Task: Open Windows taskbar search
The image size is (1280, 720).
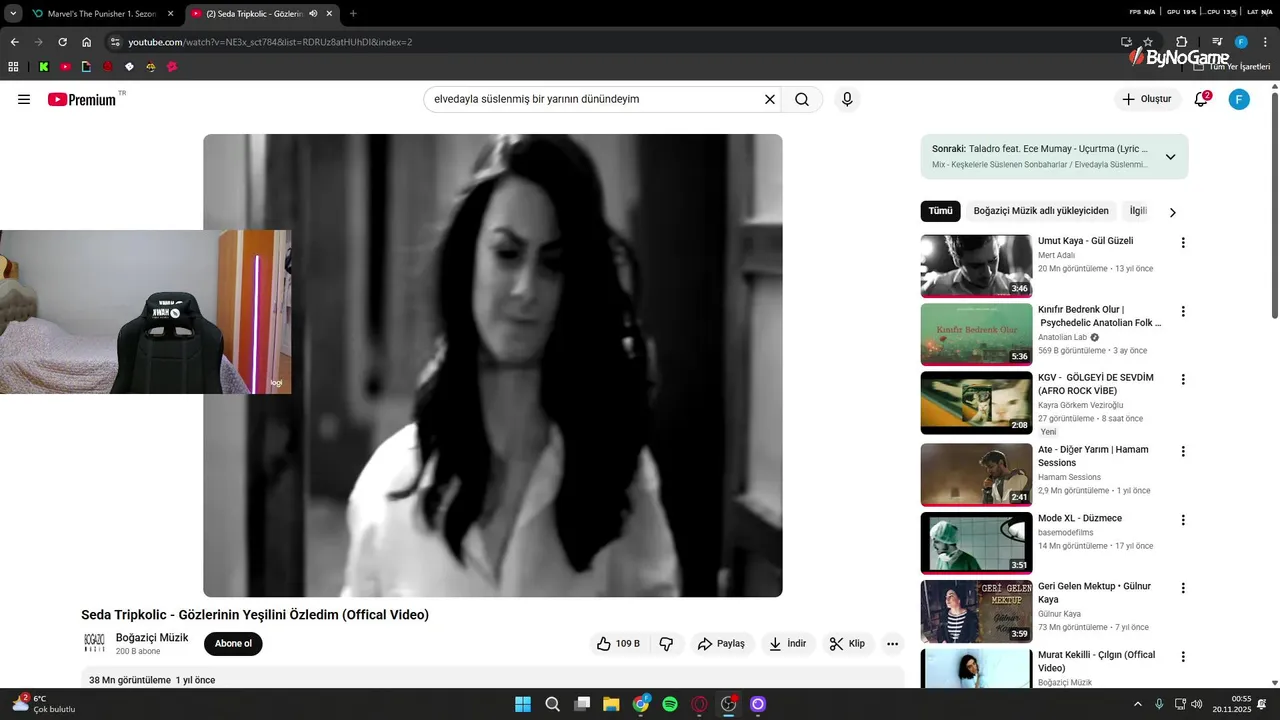Action: tap(552, 704)
